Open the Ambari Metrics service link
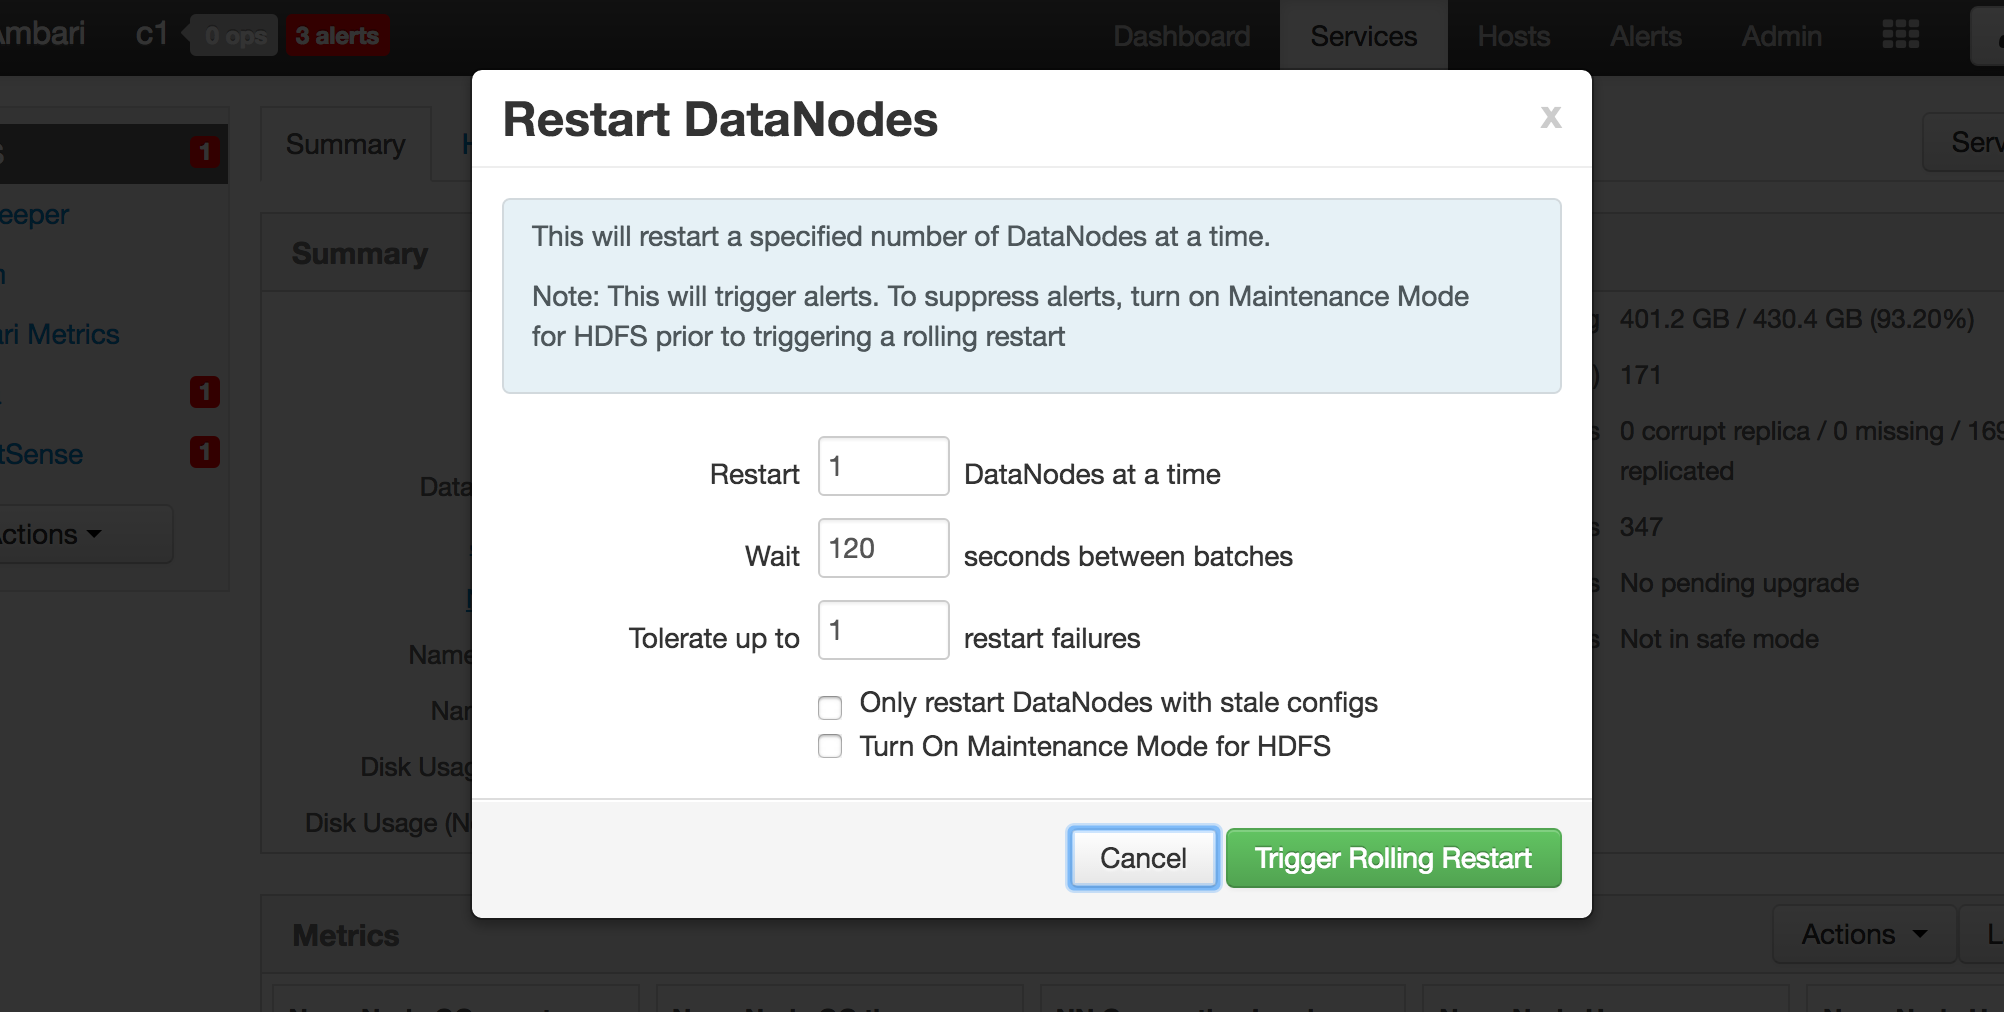This screenshot has width=2004, height=1012. (x=60, y=334)
